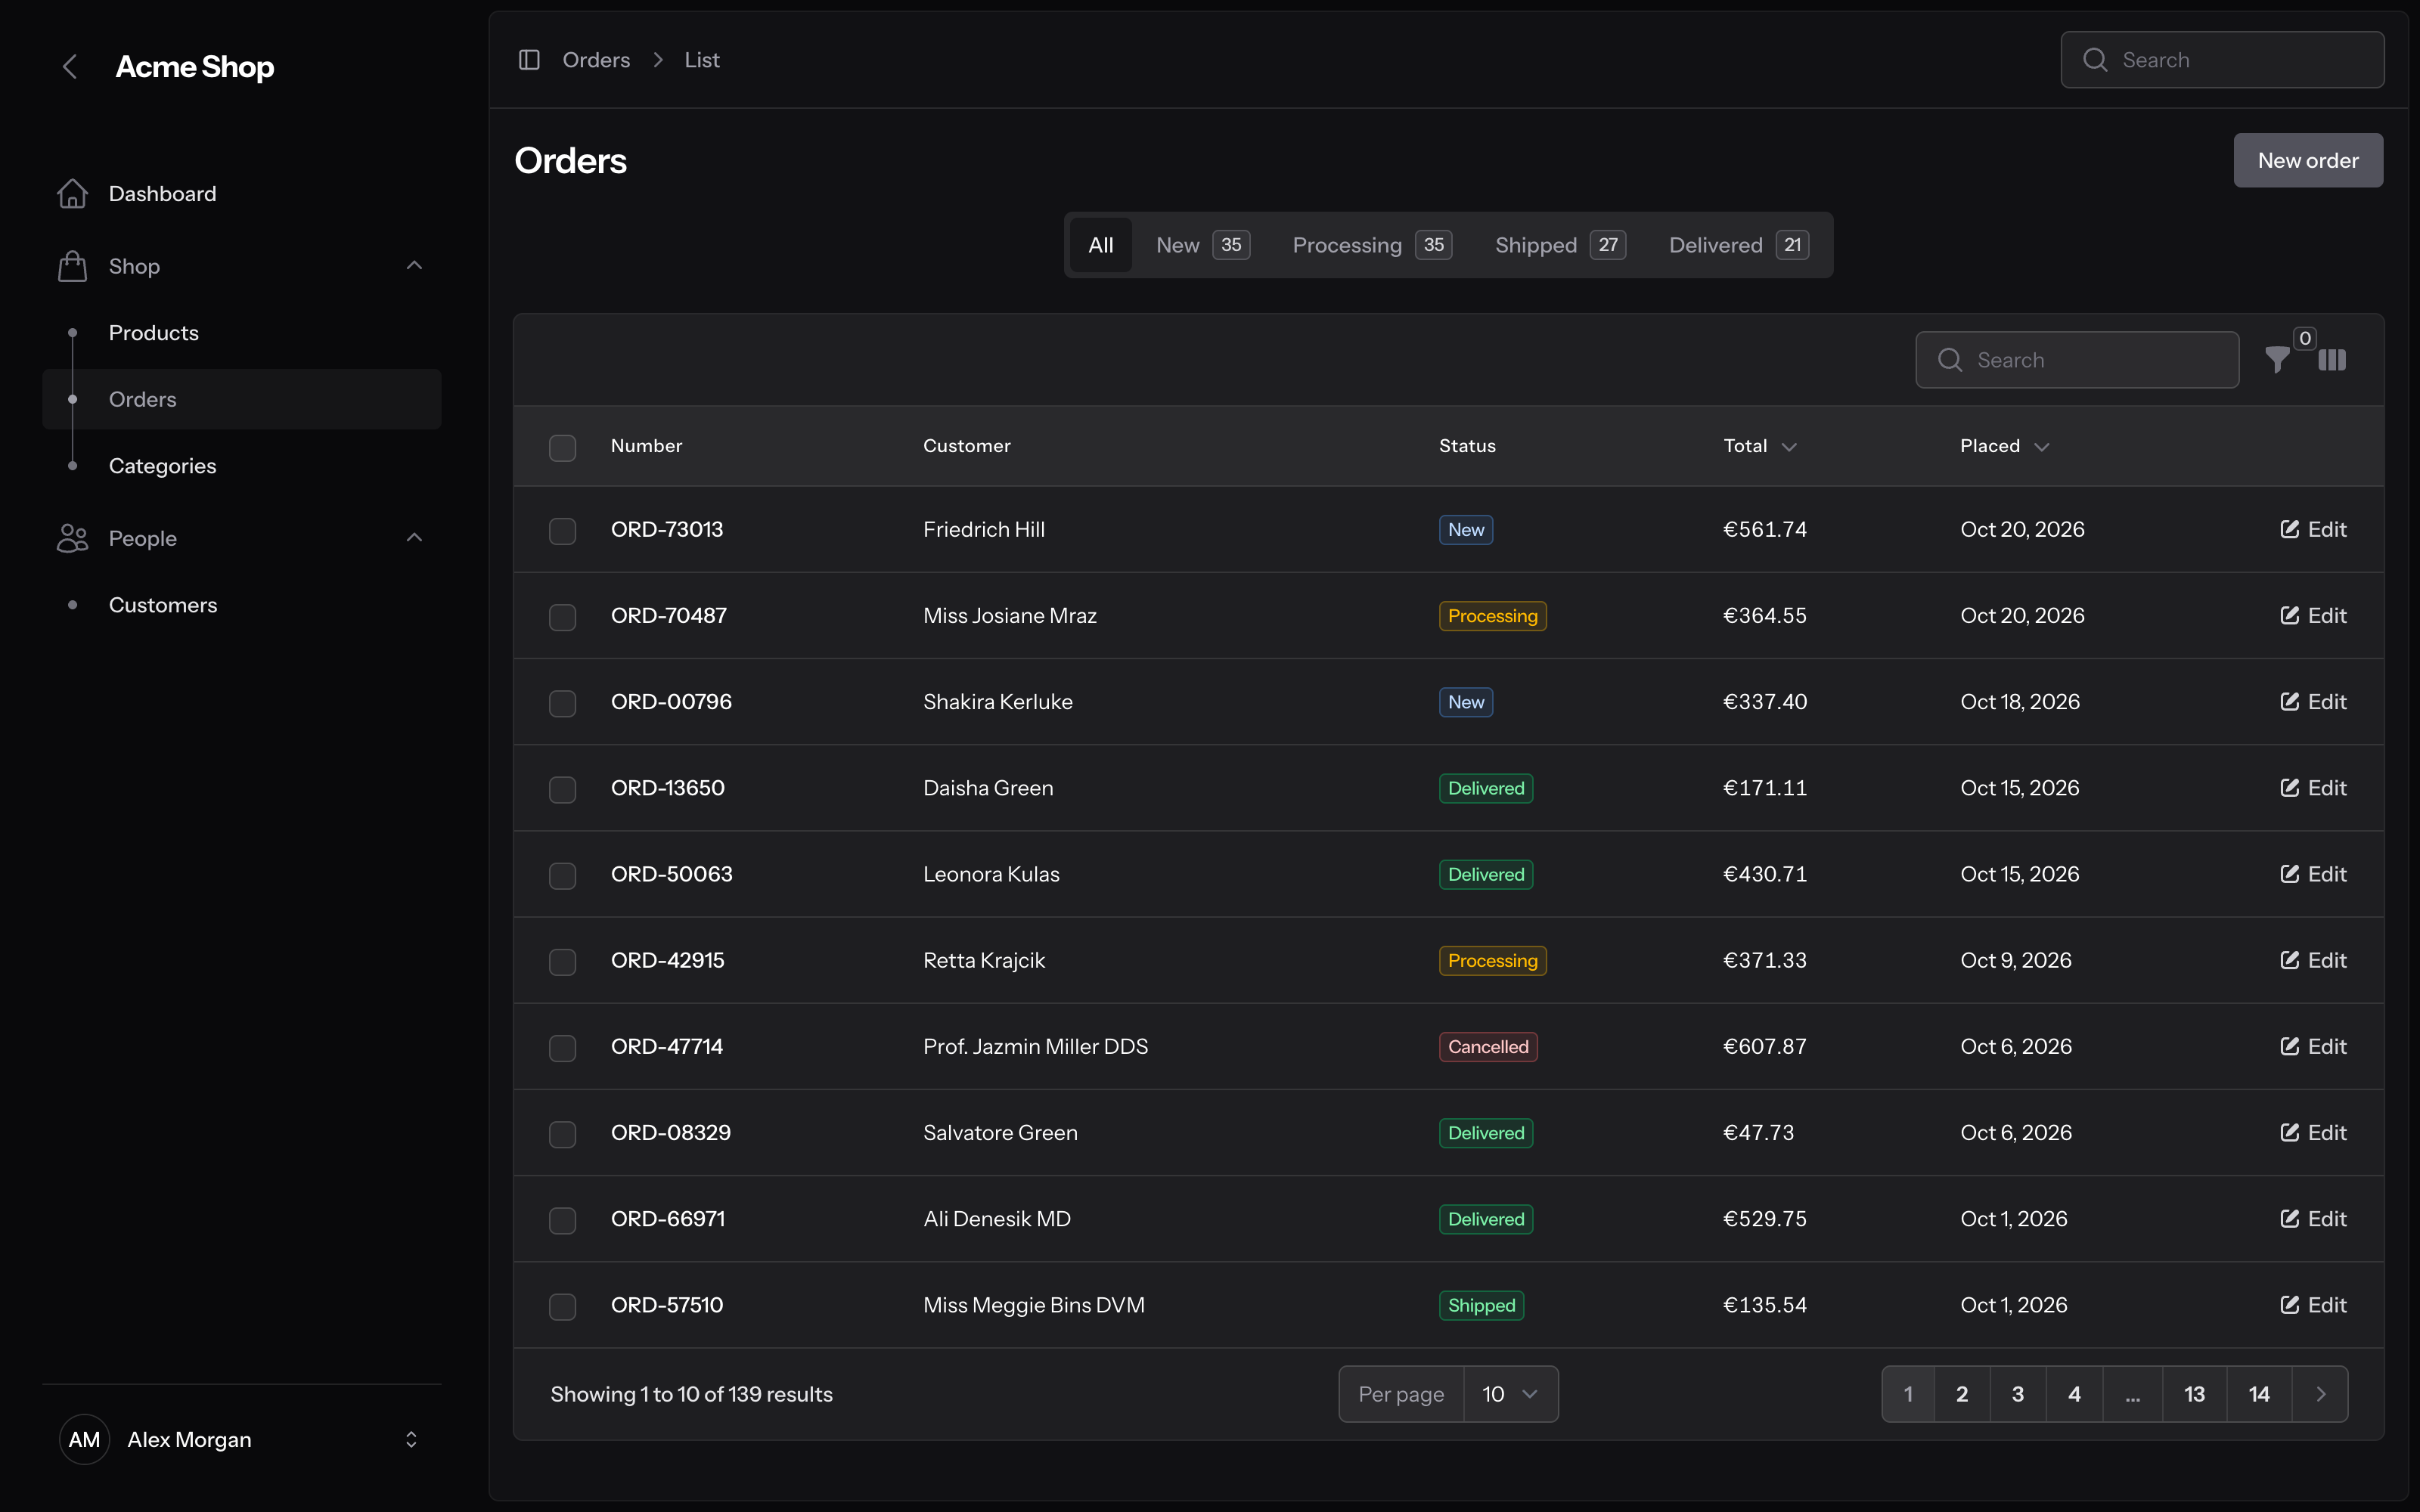The width and height of the screenshot is (2420, 1512).
Task: Open the Dashboard home icon
Action: click(72, 193)
